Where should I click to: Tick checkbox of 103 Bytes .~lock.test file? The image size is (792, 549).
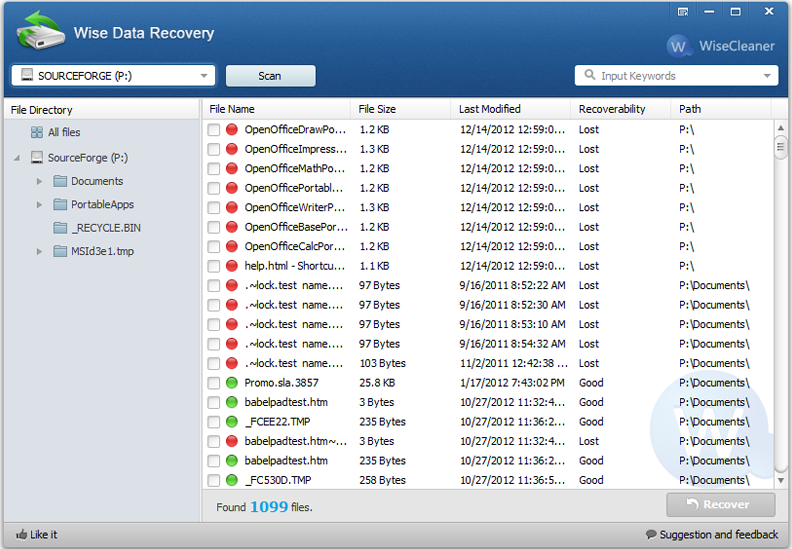tap(214, 363)
